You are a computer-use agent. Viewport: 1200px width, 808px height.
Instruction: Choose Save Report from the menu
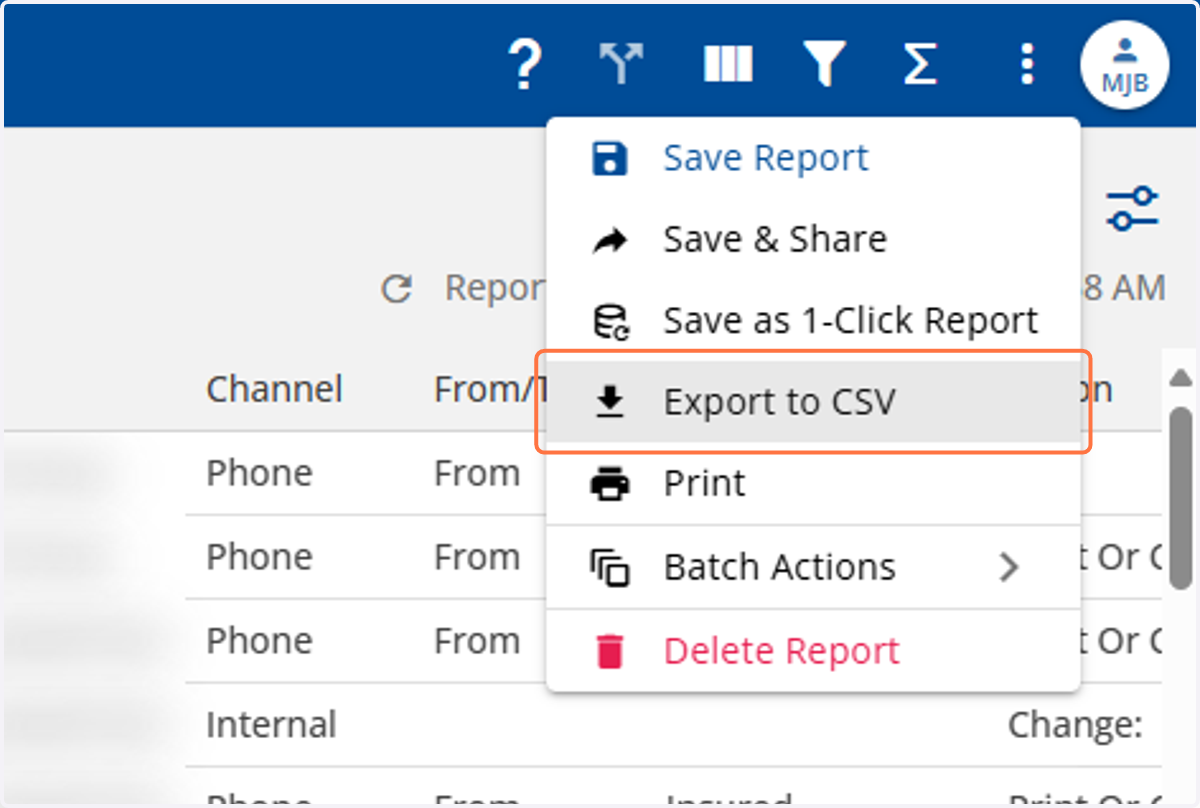813,159
